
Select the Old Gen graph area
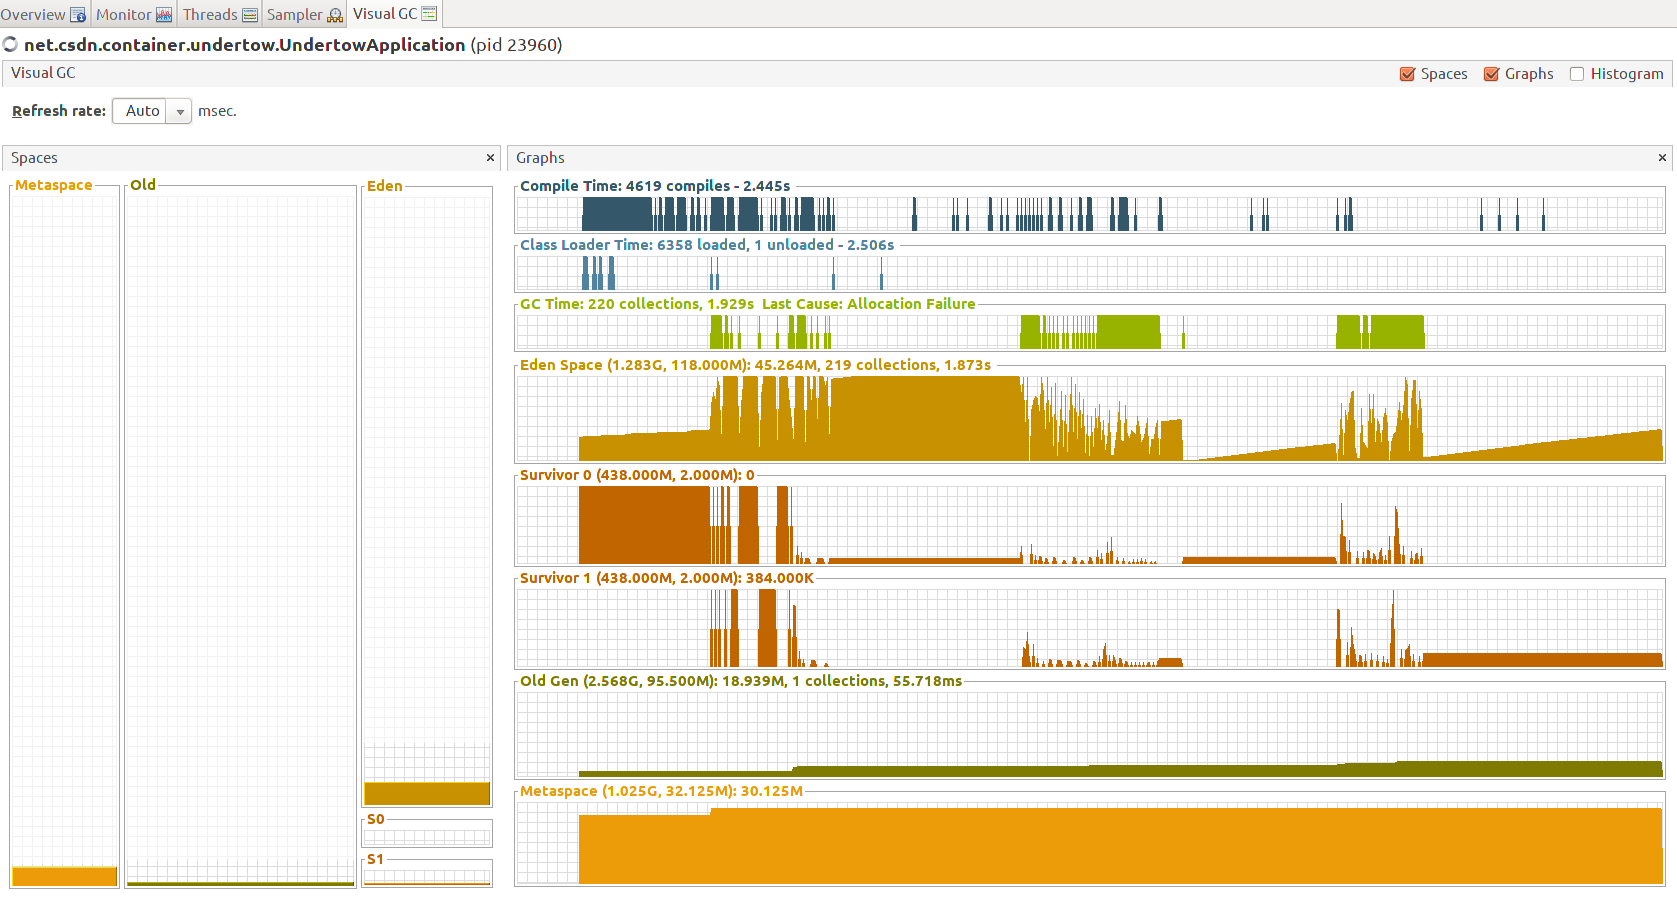click(x=1089, y=735)
